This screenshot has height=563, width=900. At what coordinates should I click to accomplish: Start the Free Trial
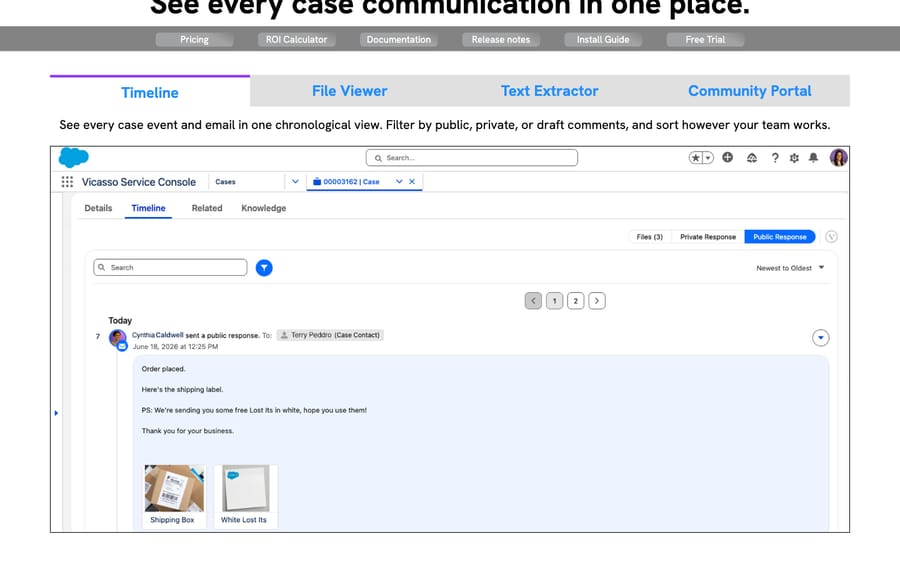click(705, 40)
